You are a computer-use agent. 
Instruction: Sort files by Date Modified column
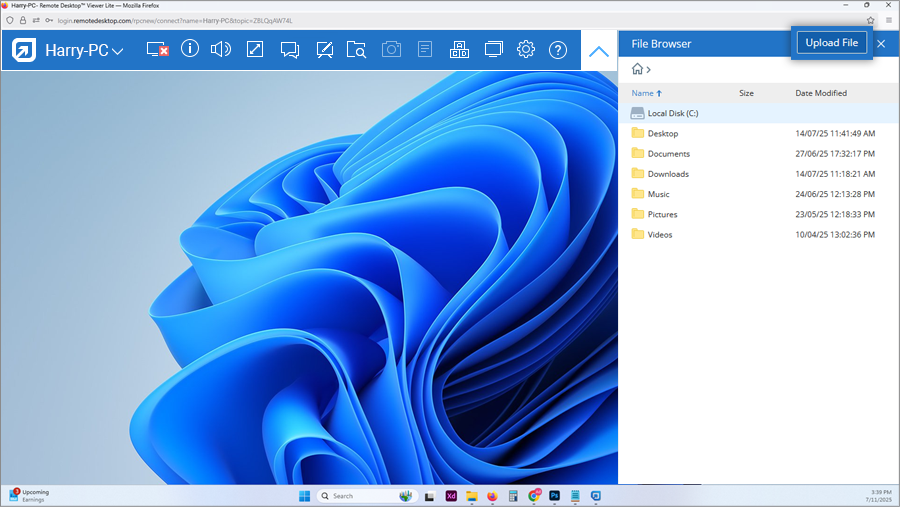(820, 93)
